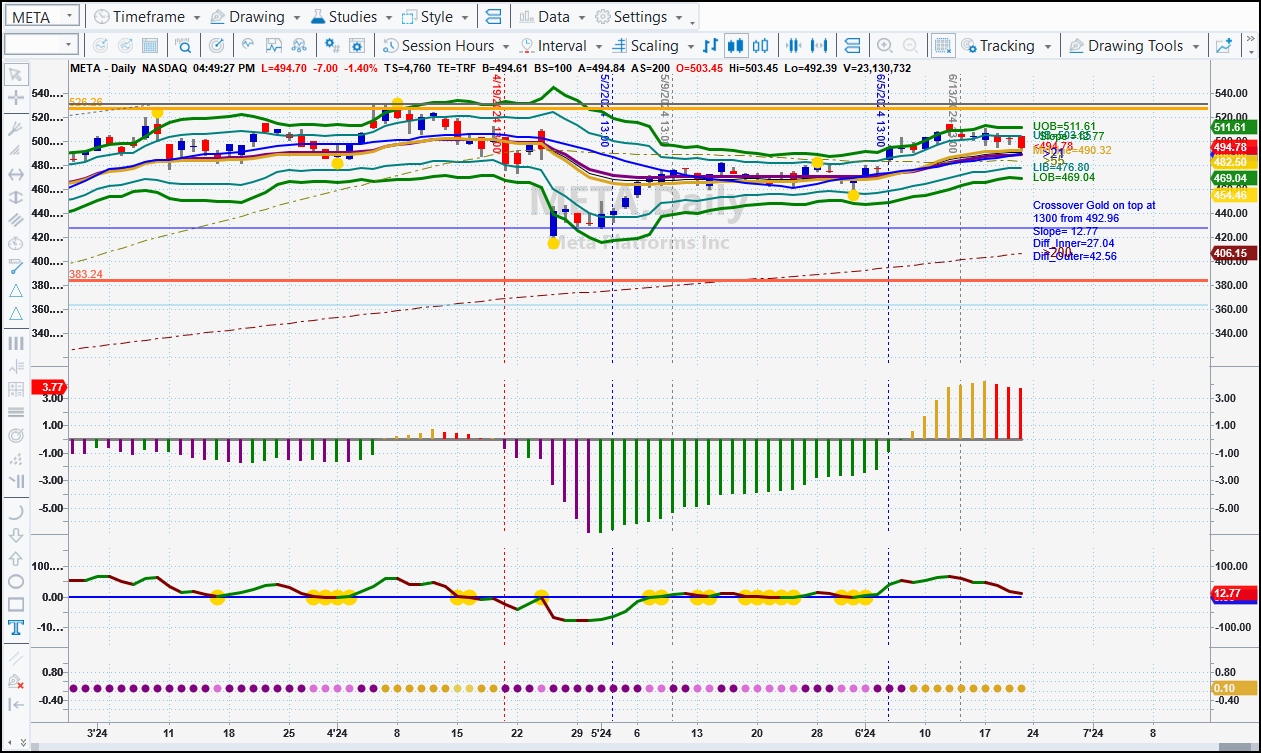Screen dimensions: 1261x753
Task: Open the empty combo box dropdown arrow
Action: (x=69, y=45)
